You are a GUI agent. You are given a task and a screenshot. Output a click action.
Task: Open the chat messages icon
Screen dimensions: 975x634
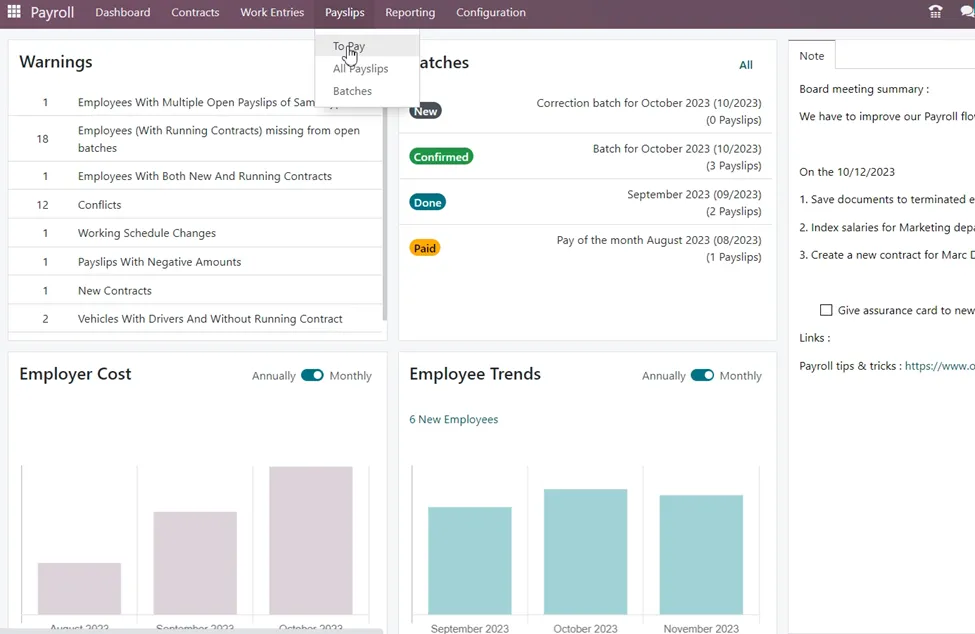[967, 12]
